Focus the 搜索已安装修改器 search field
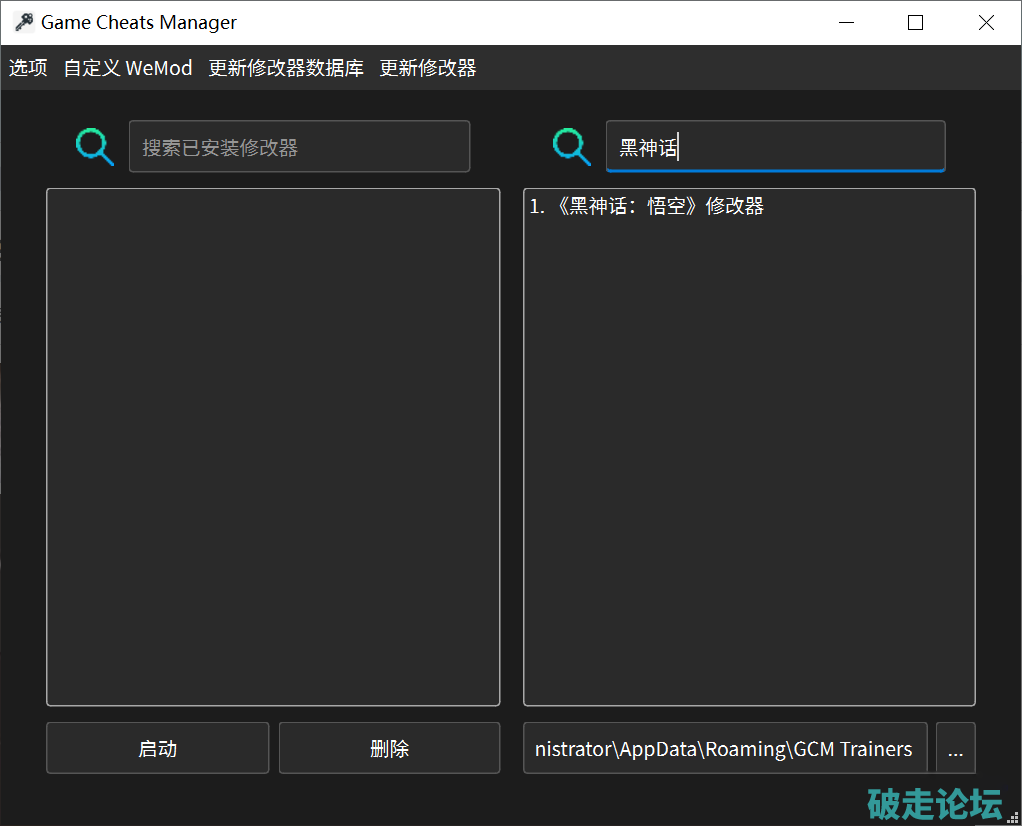This screenshot has width=1022, height=826. coord(299,147)
